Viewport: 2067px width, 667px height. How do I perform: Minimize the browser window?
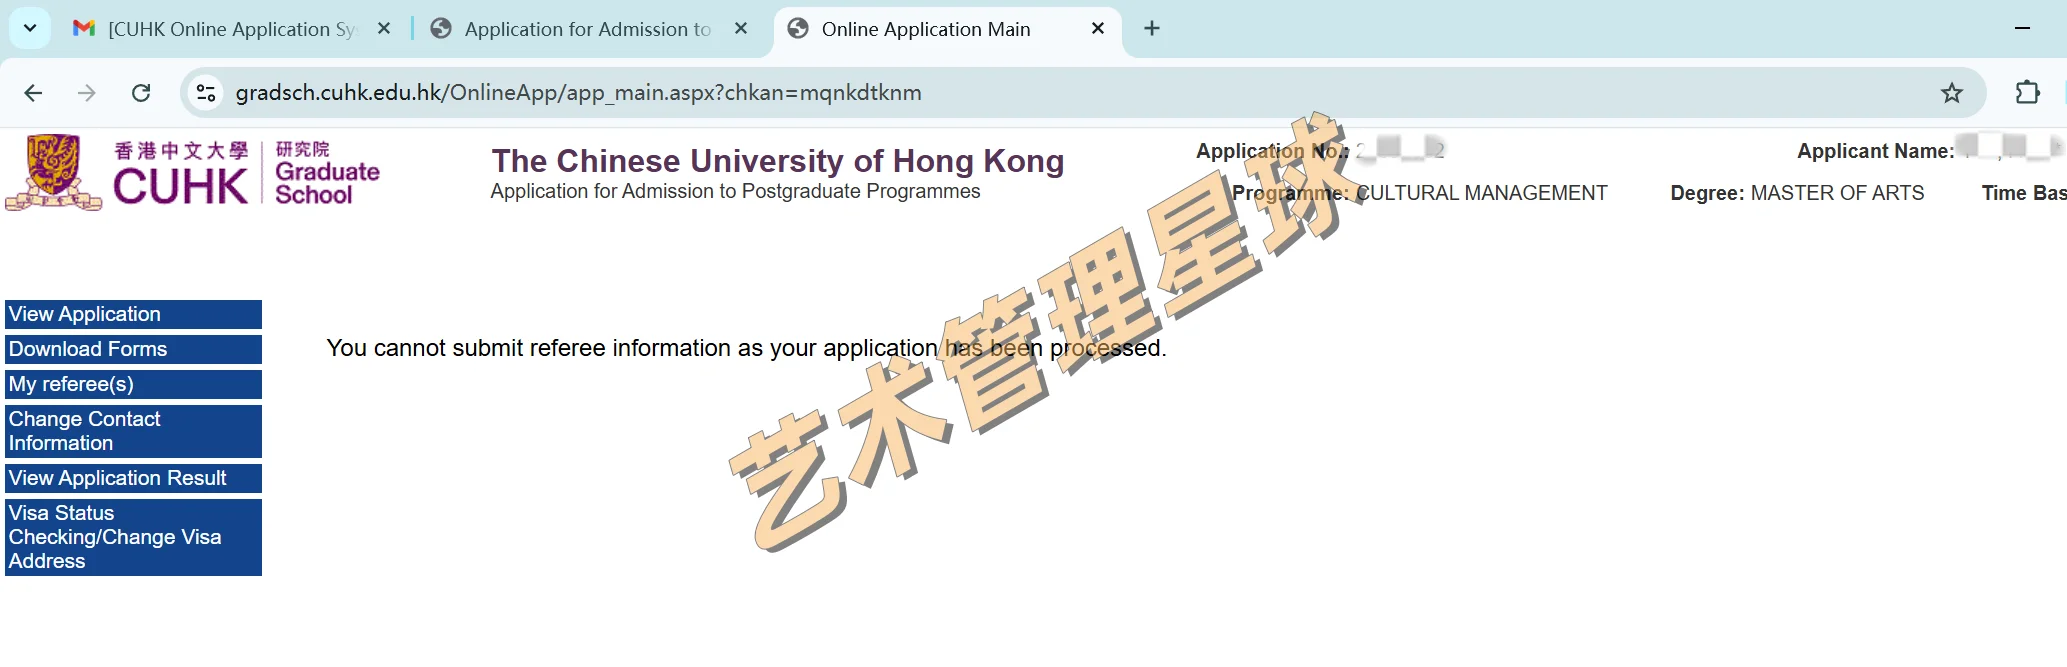pyautogui.click(x=2022, y=29)
